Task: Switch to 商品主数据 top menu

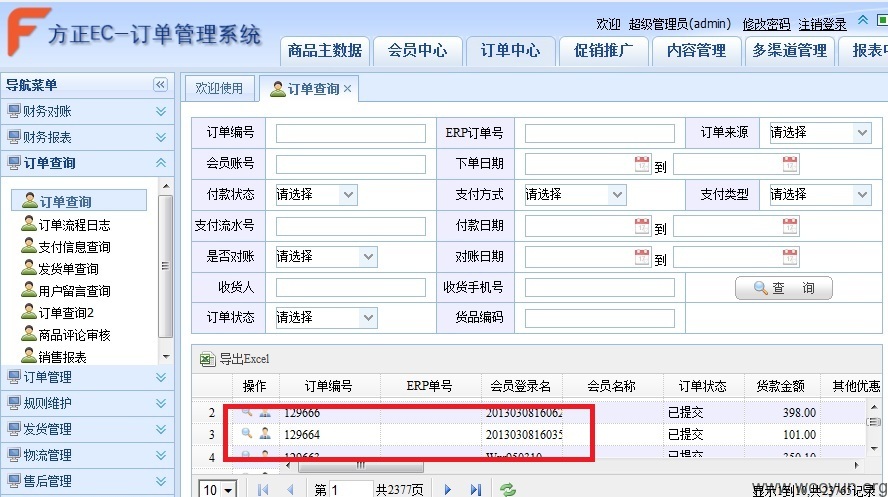Action: 325,51
